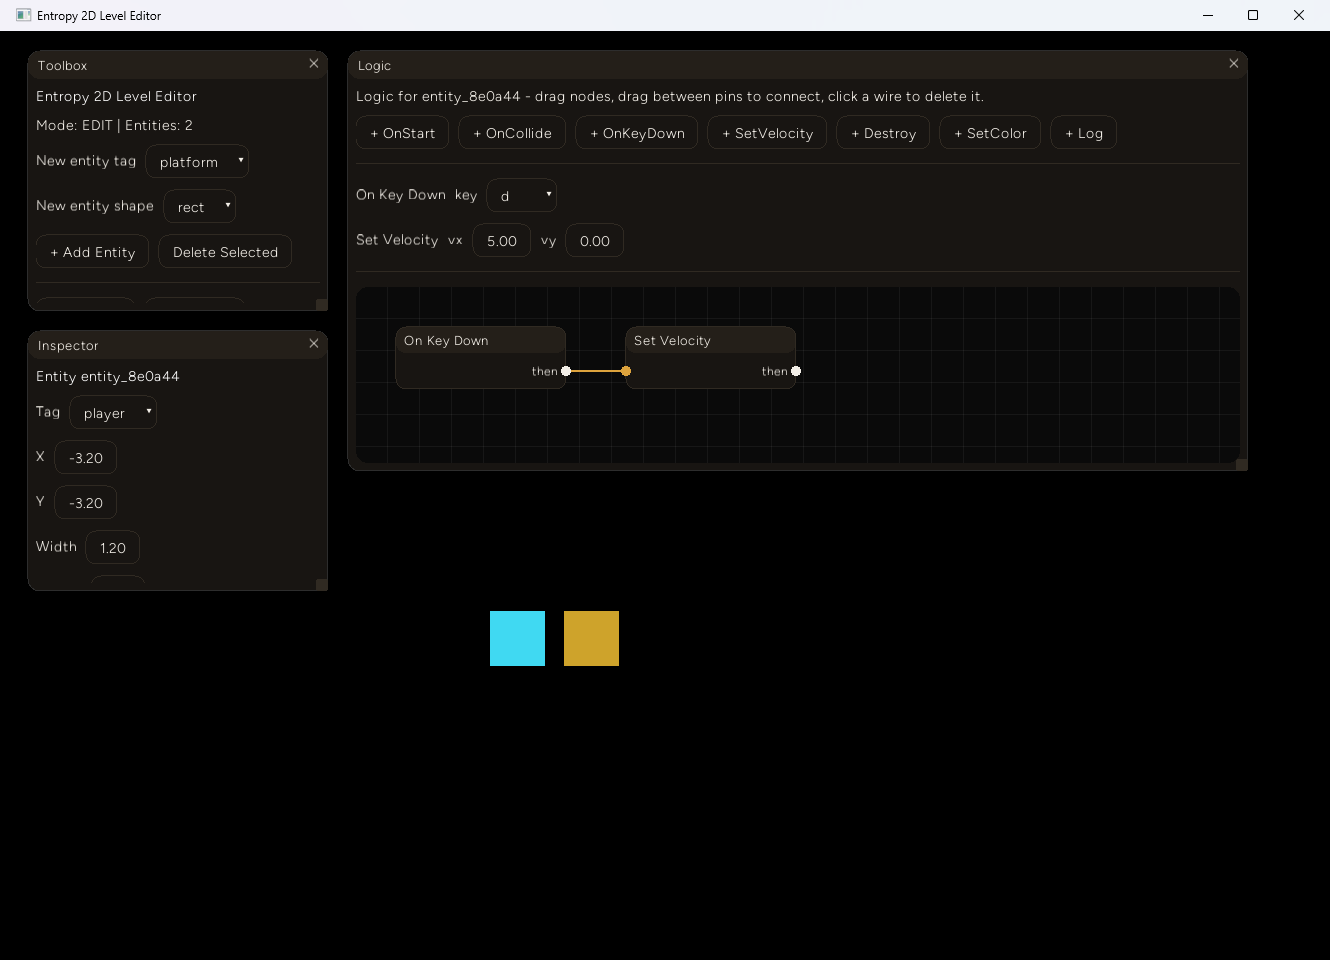
Task: Click the Toolbox panel title bar
Action: [x=178, y=65]
